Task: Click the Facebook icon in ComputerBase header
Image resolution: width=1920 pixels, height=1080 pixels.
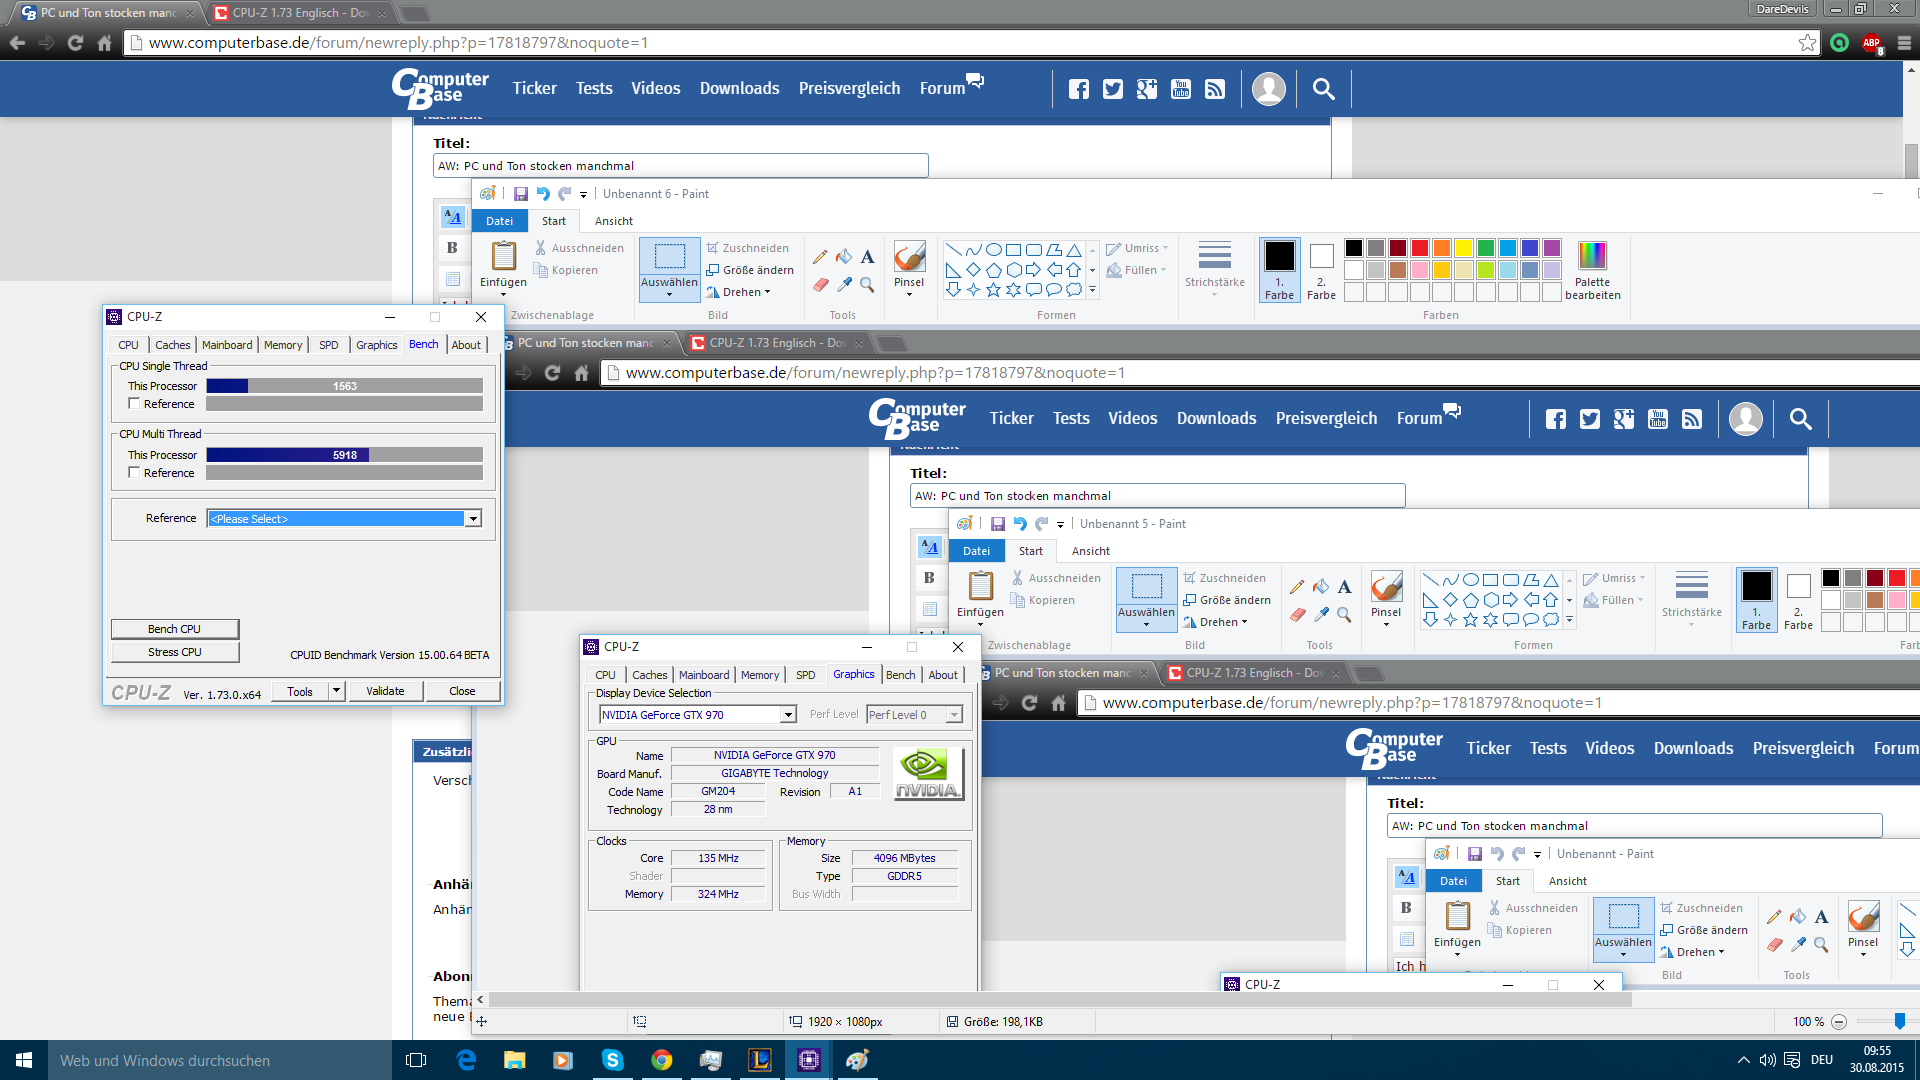Action: coord(1078,89)
